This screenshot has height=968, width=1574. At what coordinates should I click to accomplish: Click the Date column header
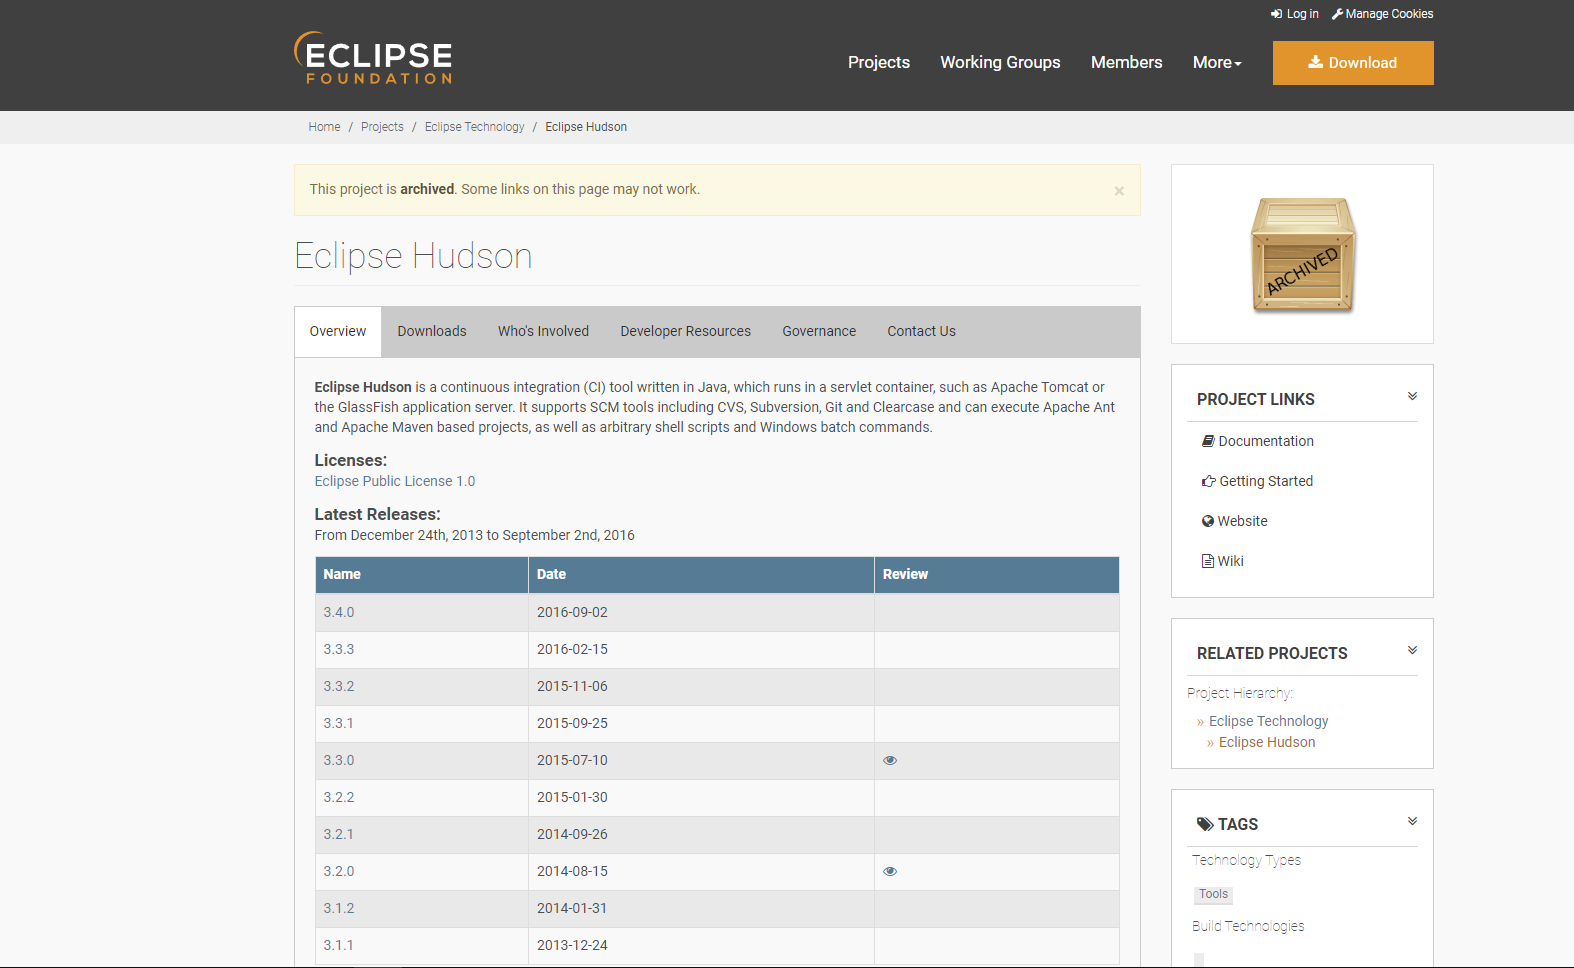701,575
